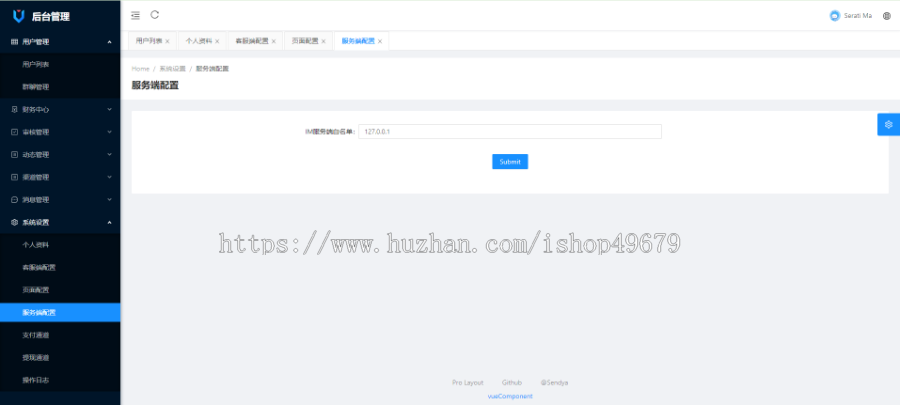
Task: Select the 服务端配置 tab
Action: (x=358, y=41)
